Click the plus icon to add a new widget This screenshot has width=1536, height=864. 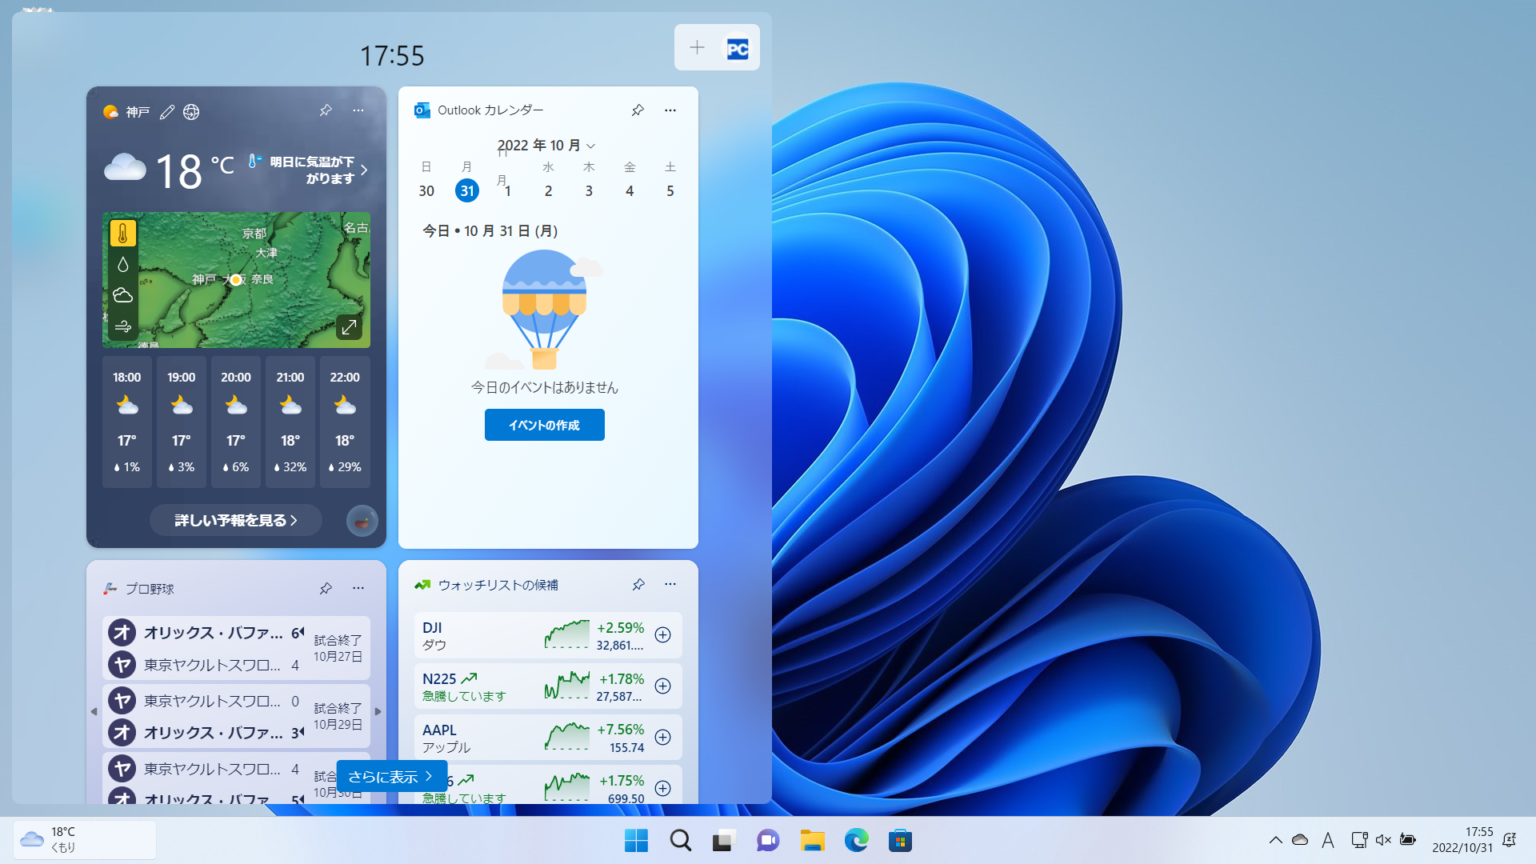point(697,47)
